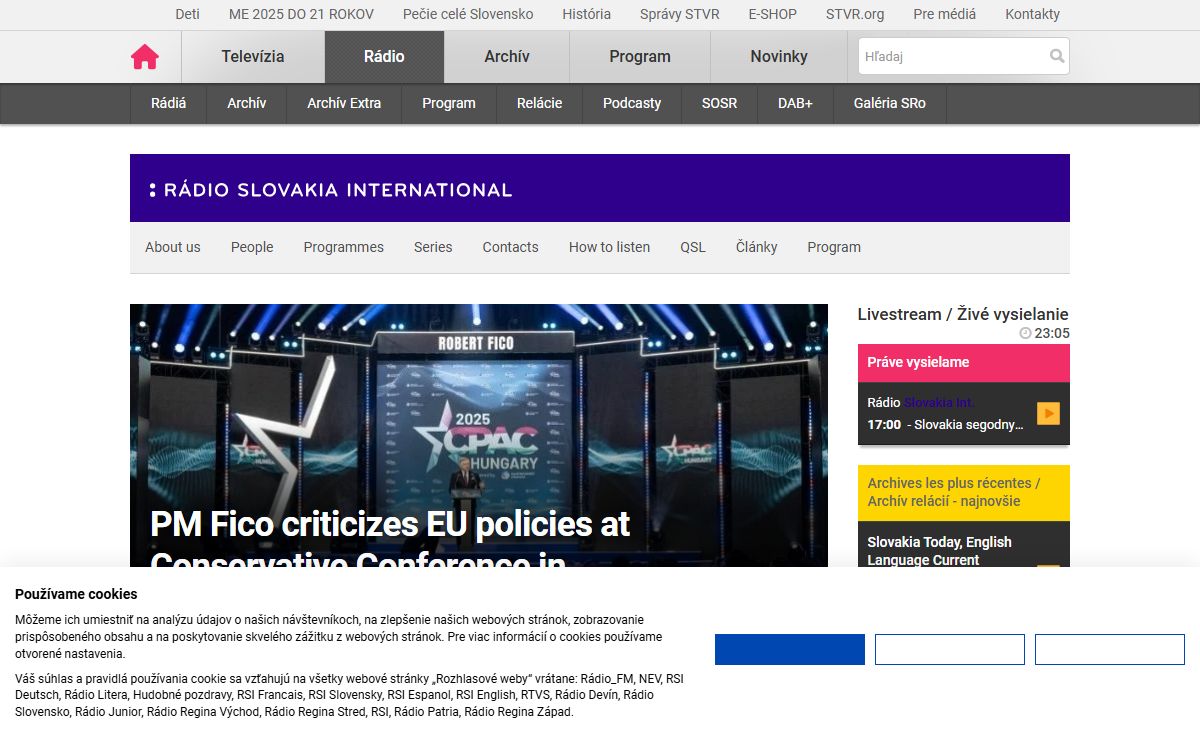The image size is (1200, 740).
Task: Go to the STVR home icon
Action: [x=145, y=57]
